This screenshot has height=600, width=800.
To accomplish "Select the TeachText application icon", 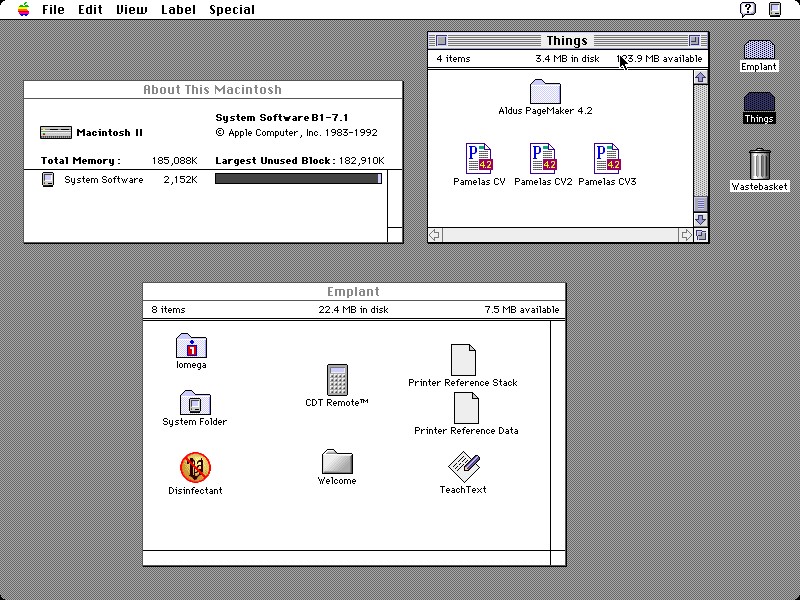I will click(x=463, y=467).
